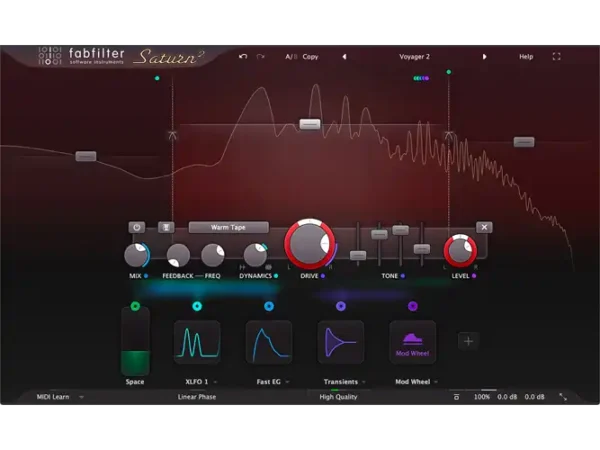Click the undo arrow icon
The height and width of the screenshot is (450, 600).
243,57
